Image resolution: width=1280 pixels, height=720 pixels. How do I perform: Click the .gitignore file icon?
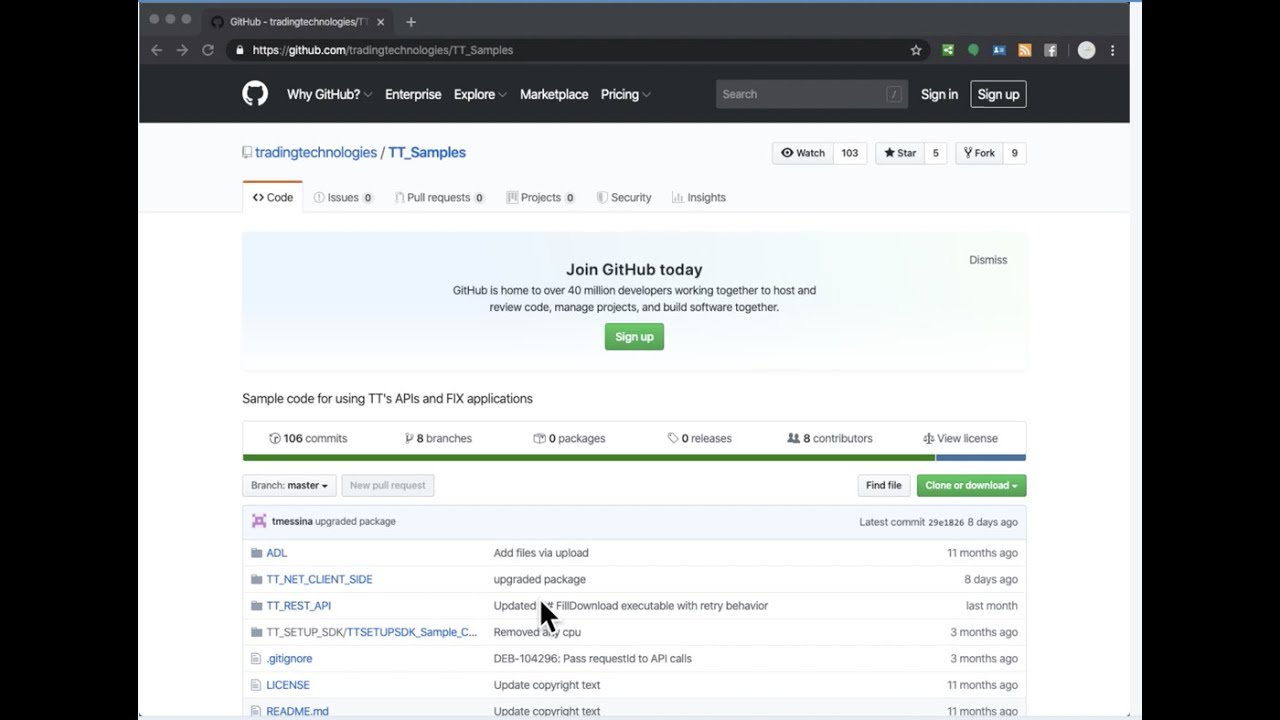point(256,659)
